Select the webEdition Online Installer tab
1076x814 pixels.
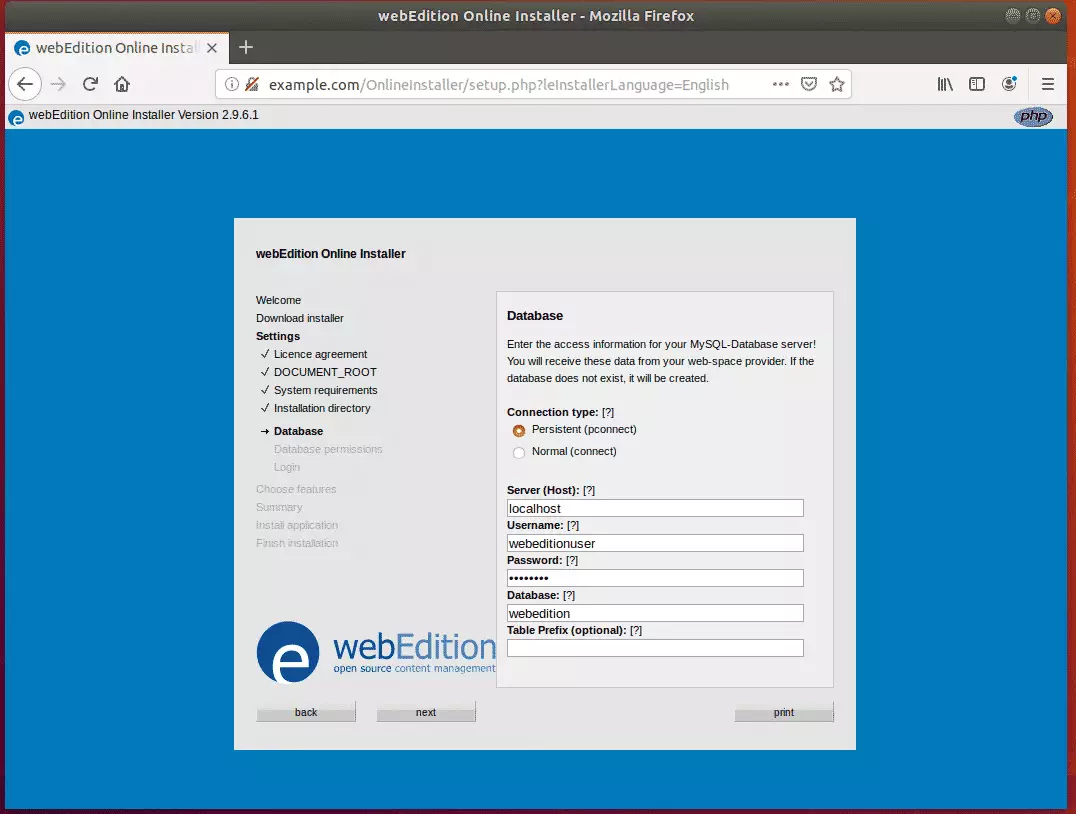pyautogui.click(x=117, y=48)
